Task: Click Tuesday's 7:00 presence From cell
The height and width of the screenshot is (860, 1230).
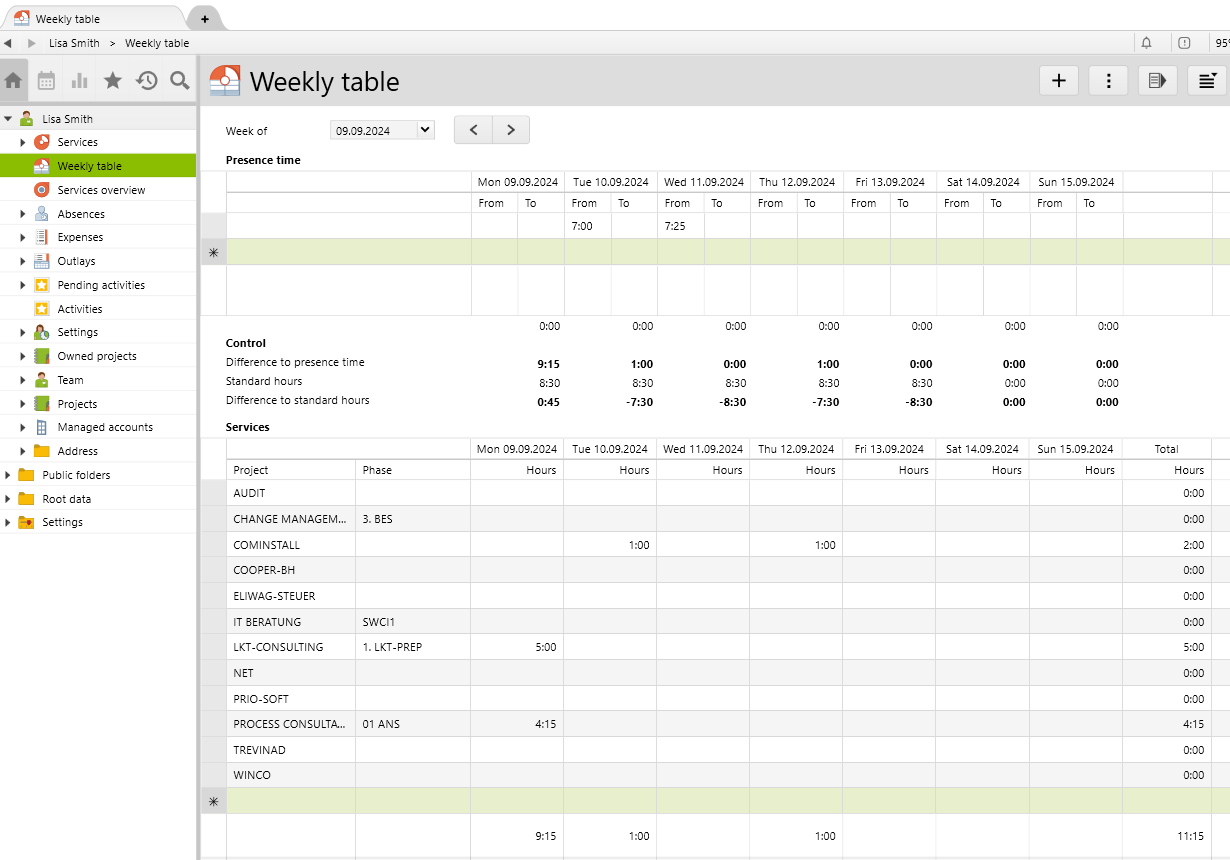Action: (587, 226)
